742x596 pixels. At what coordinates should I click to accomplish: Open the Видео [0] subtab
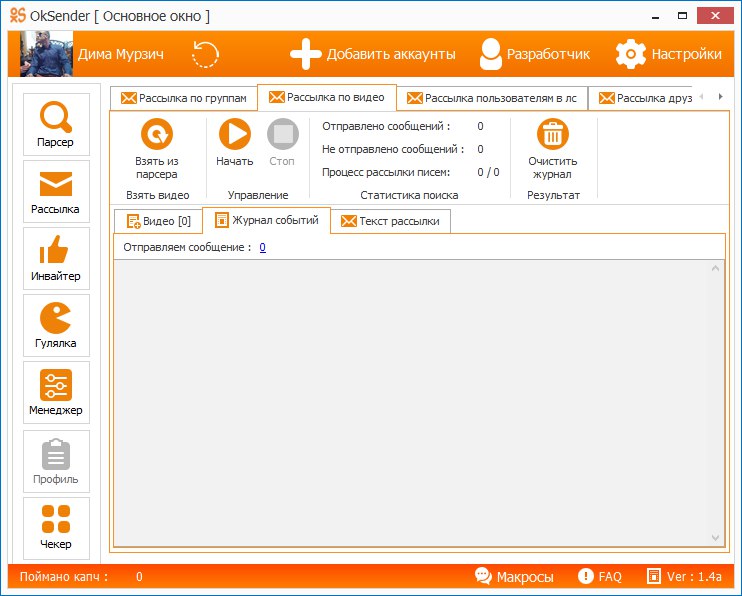coord(158,221)
